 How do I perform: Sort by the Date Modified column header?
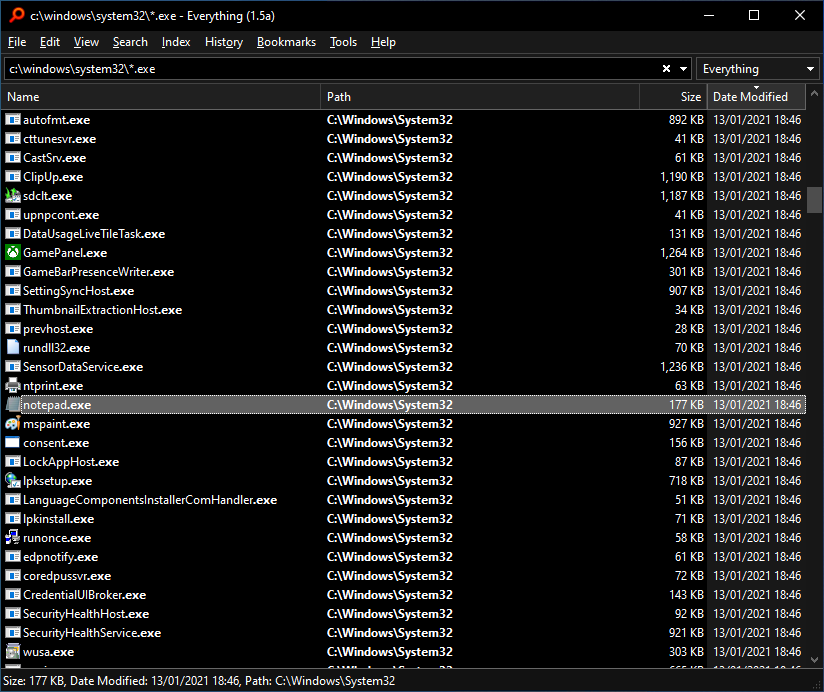click(756, 97)
